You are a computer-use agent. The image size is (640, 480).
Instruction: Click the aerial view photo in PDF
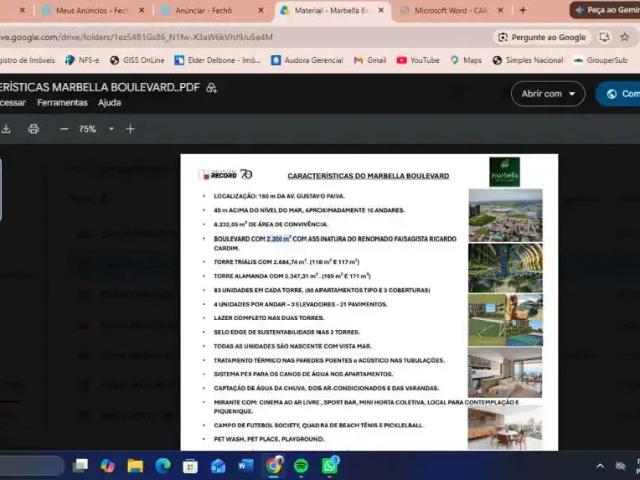coord(505,215)
